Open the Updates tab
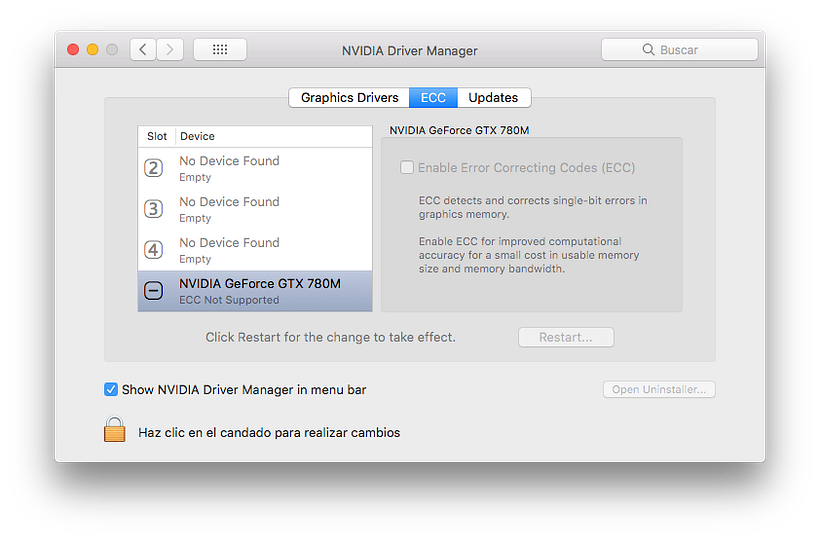820x540 pixels. coord(493,98)
